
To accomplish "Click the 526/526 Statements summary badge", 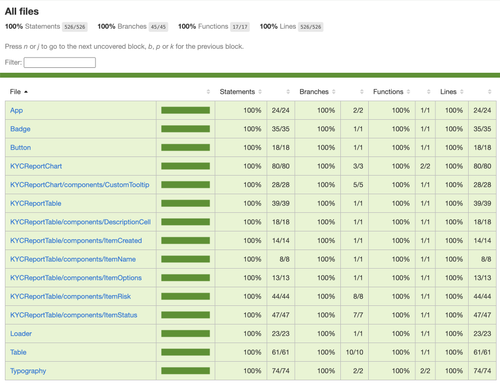I will point(75,27).
